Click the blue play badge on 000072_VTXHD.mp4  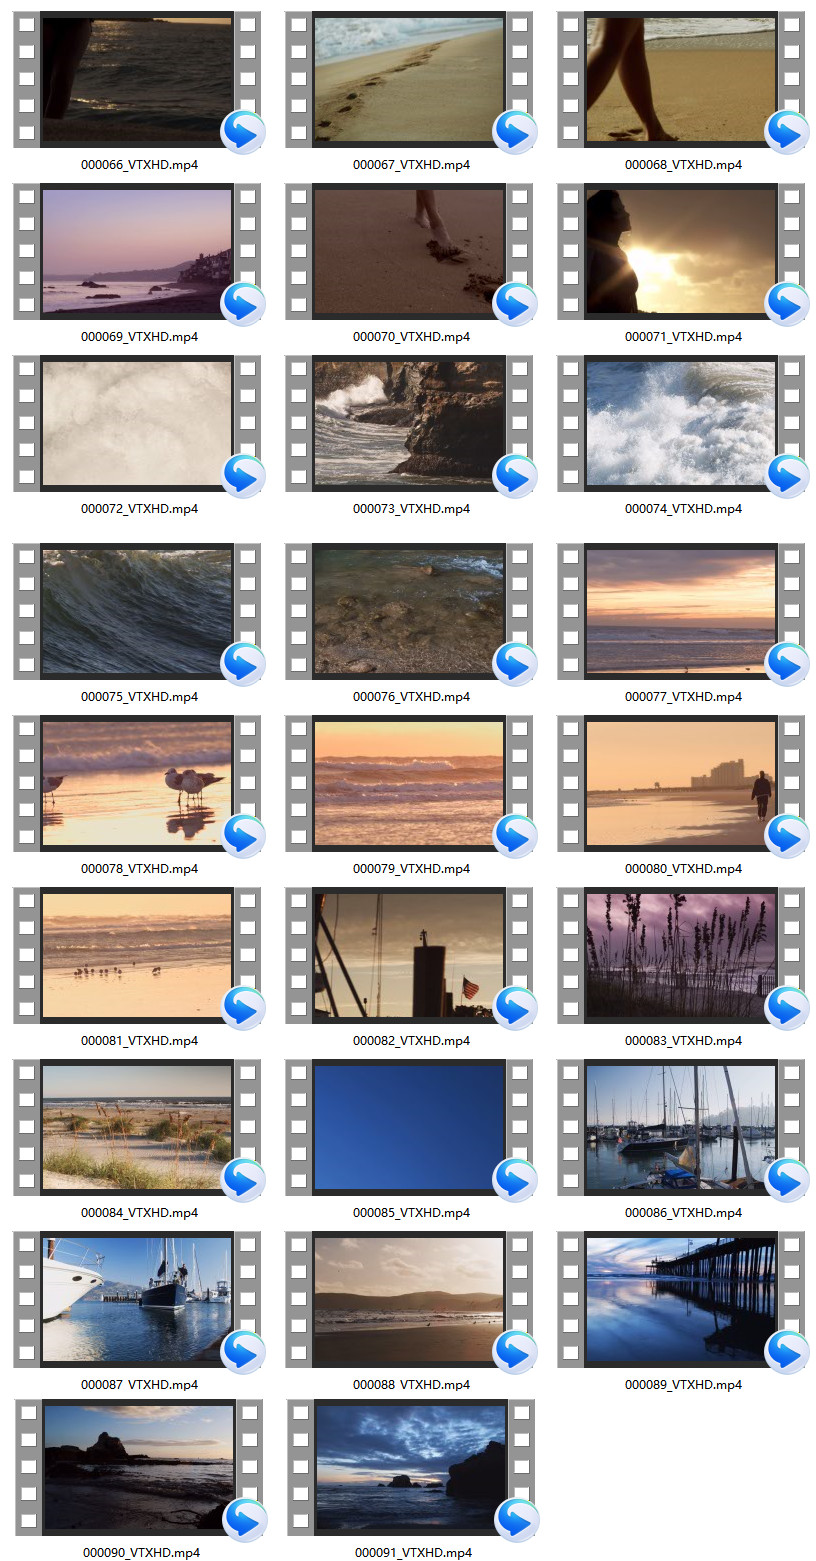pyautogui.click(x=243, y=476)
